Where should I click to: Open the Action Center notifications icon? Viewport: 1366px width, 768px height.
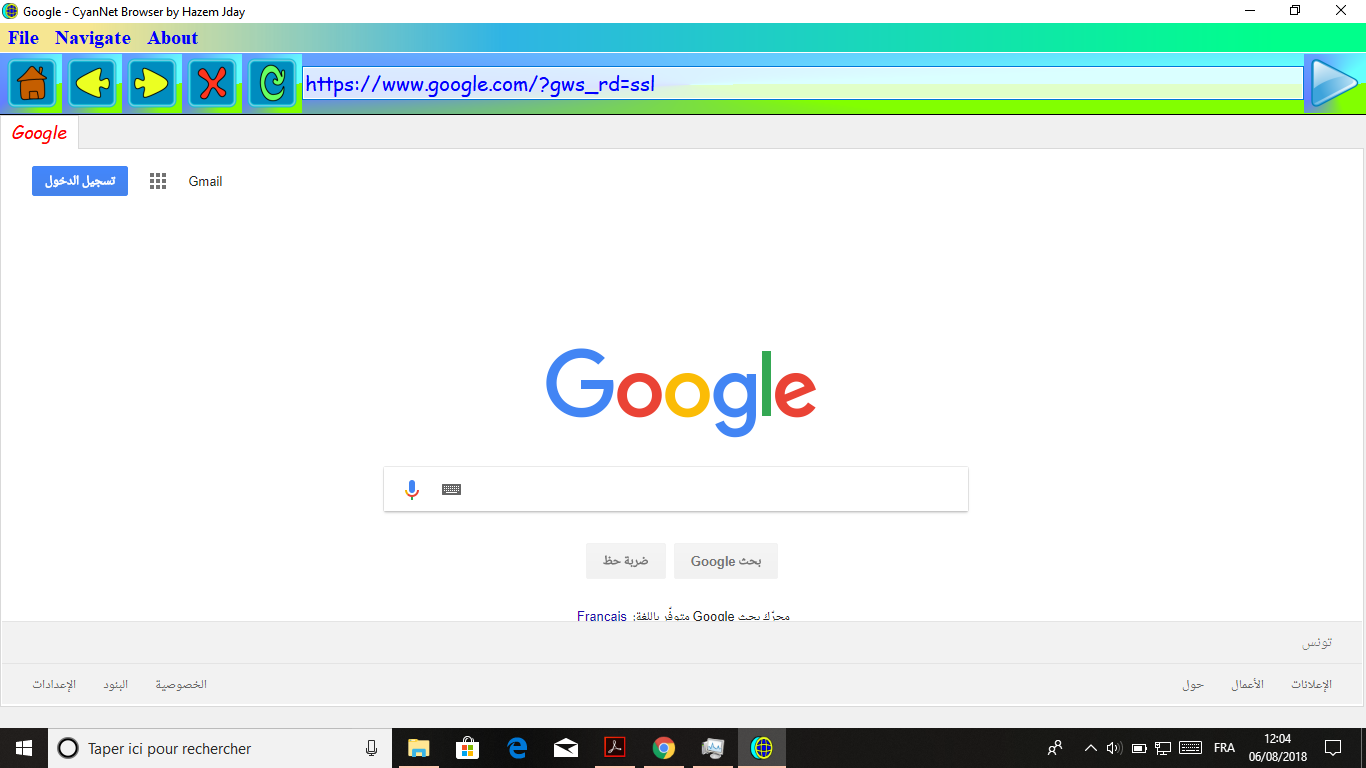(1333, 748)
